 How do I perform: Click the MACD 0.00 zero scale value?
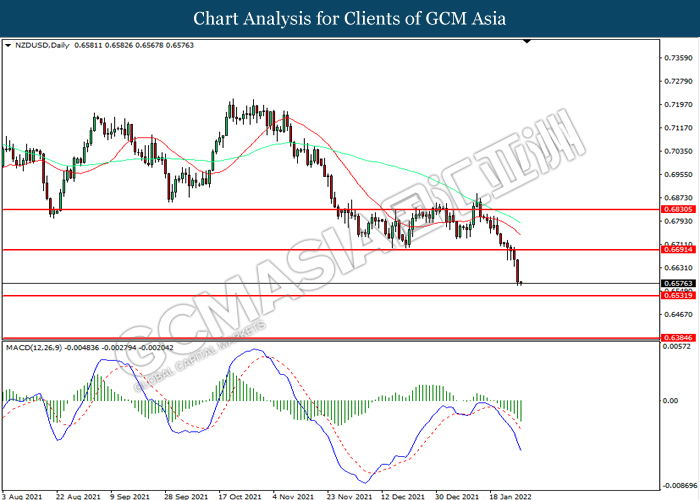[x=670, y=401]
